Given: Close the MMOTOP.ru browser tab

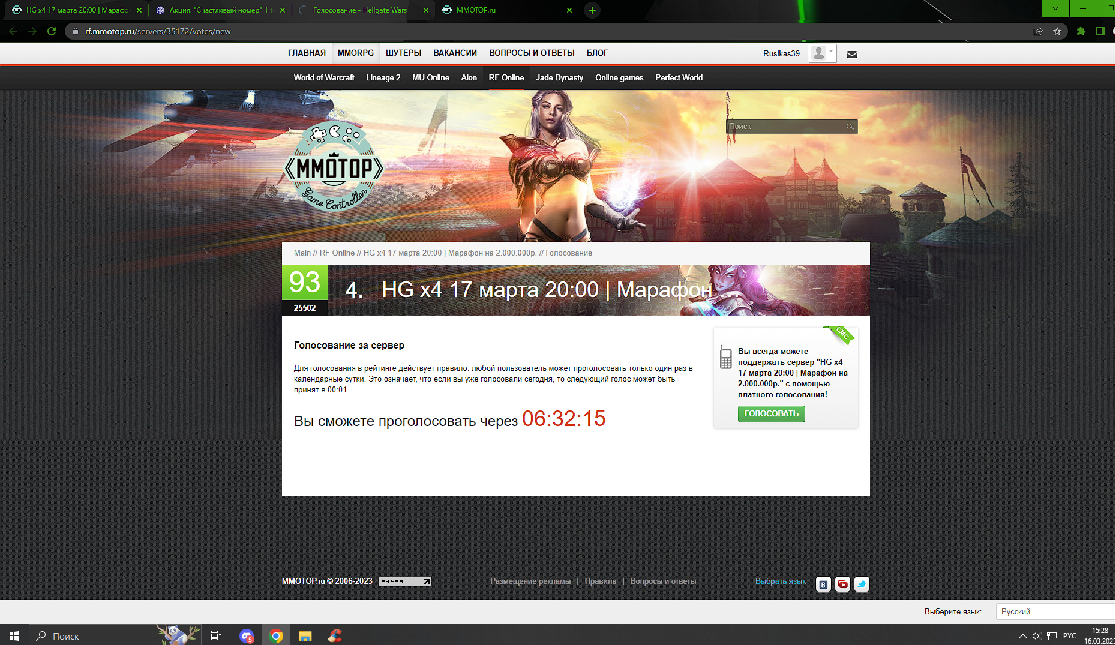Looking at the screenshot, I should point(569,11).
